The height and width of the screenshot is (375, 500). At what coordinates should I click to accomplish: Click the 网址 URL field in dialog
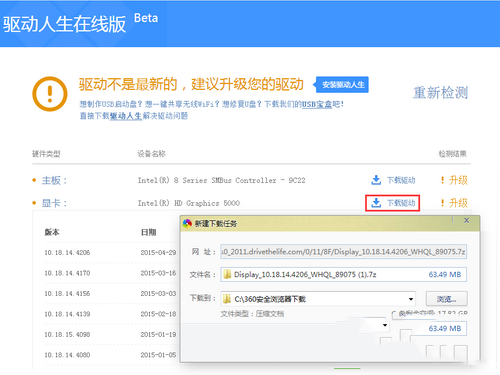343,252
